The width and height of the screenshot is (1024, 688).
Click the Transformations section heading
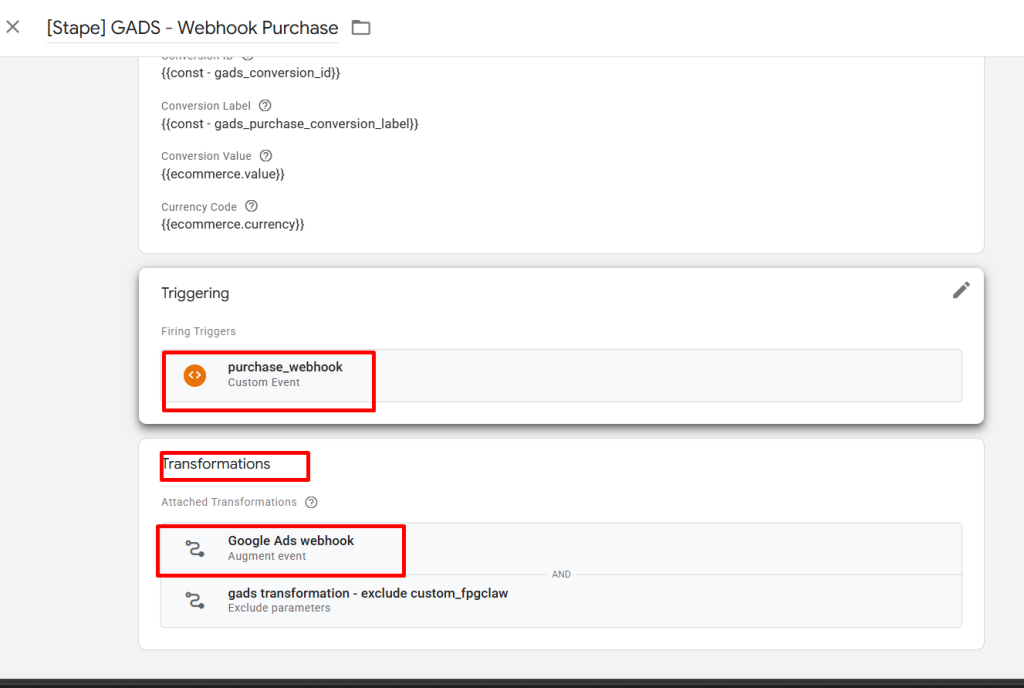pyautogui.click(x=216, y=464)
